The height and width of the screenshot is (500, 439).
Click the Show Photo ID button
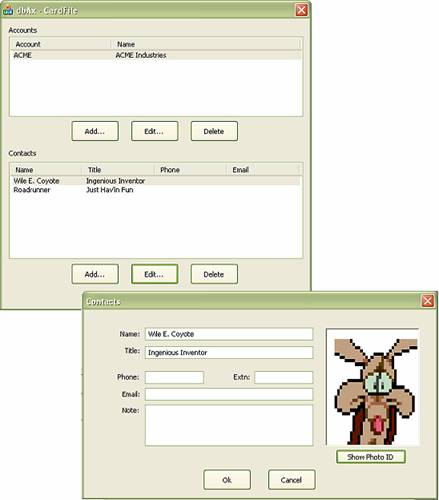(371, 457)
